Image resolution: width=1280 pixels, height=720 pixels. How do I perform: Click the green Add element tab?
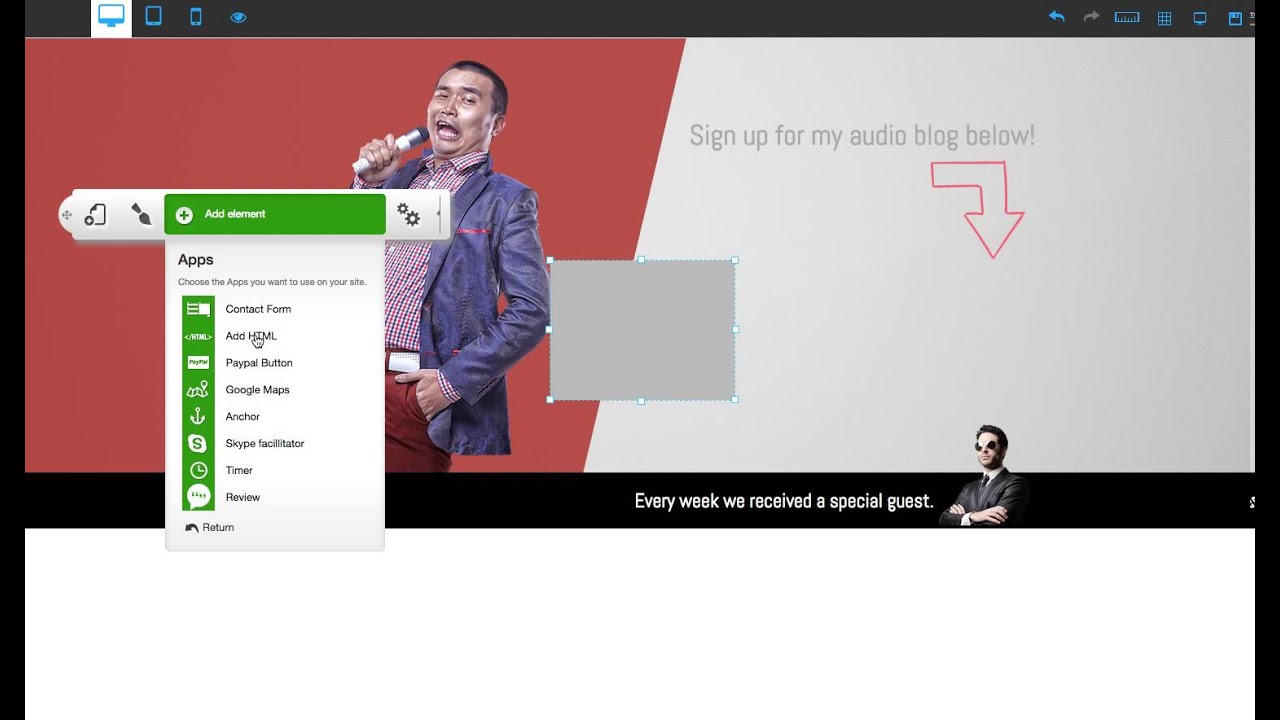click(275, 214)
